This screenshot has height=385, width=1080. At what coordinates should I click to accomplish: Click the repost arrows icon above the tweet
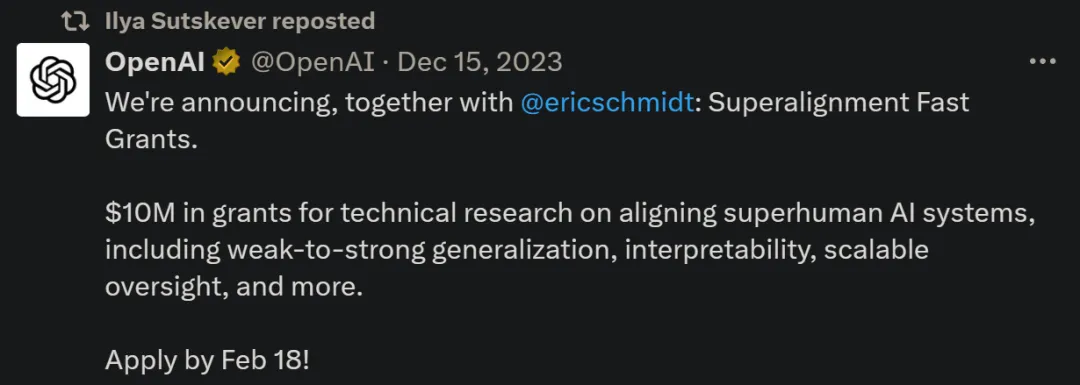tap(75, 21)
